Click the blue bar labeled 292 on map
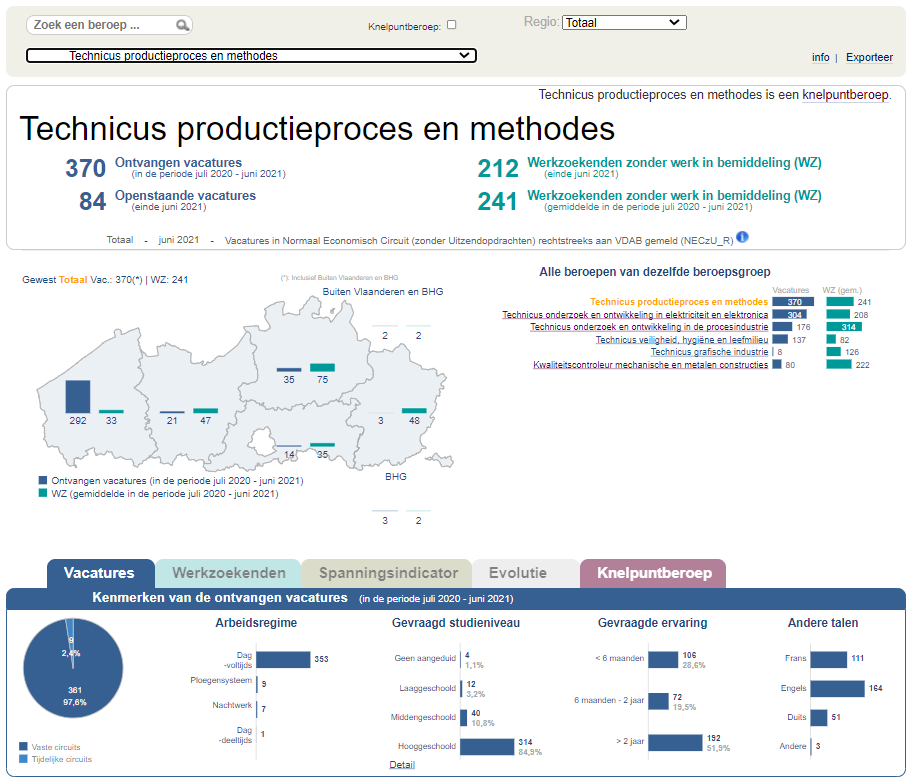 coord(78,396)
